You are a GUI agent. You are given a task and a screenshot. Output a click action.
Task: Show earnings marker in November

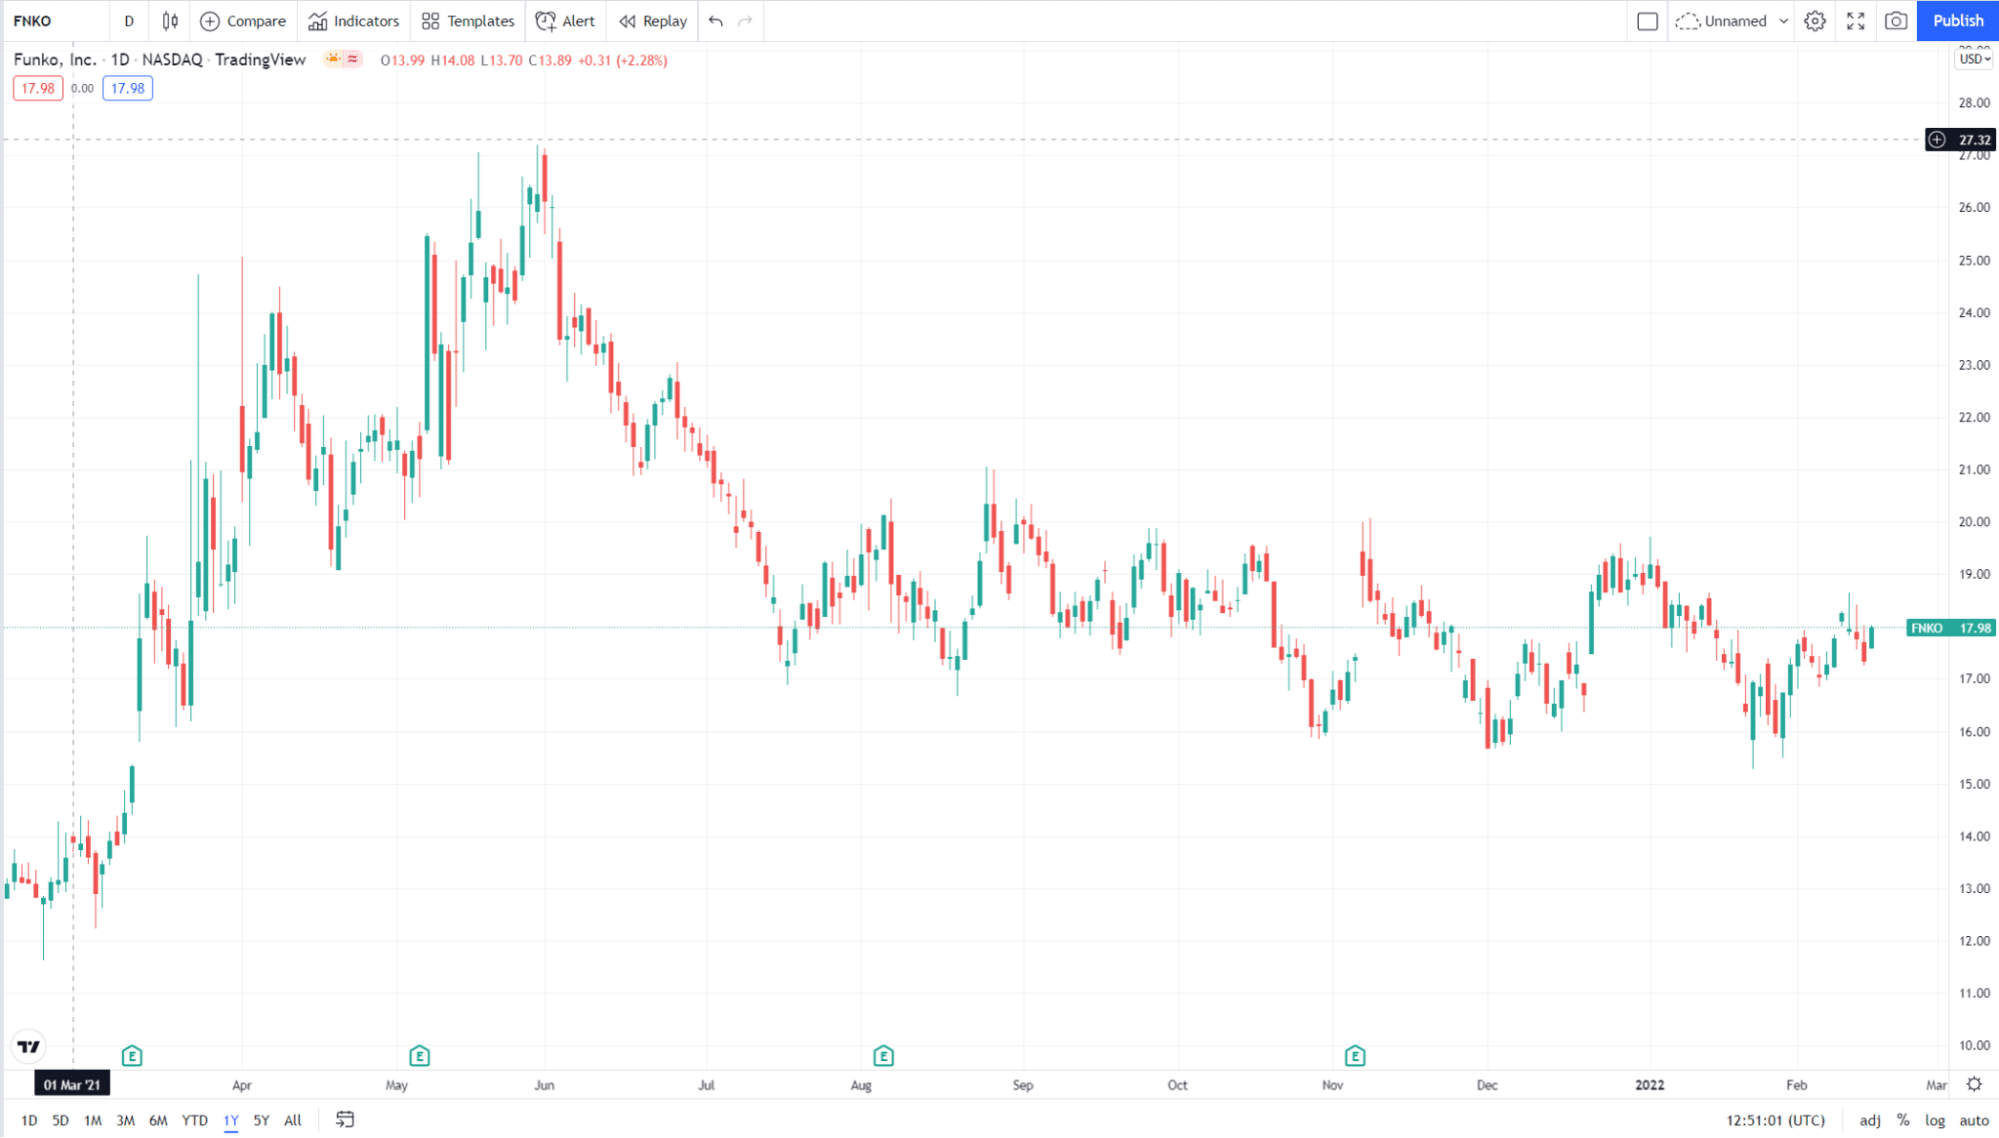(1355, 1056)
